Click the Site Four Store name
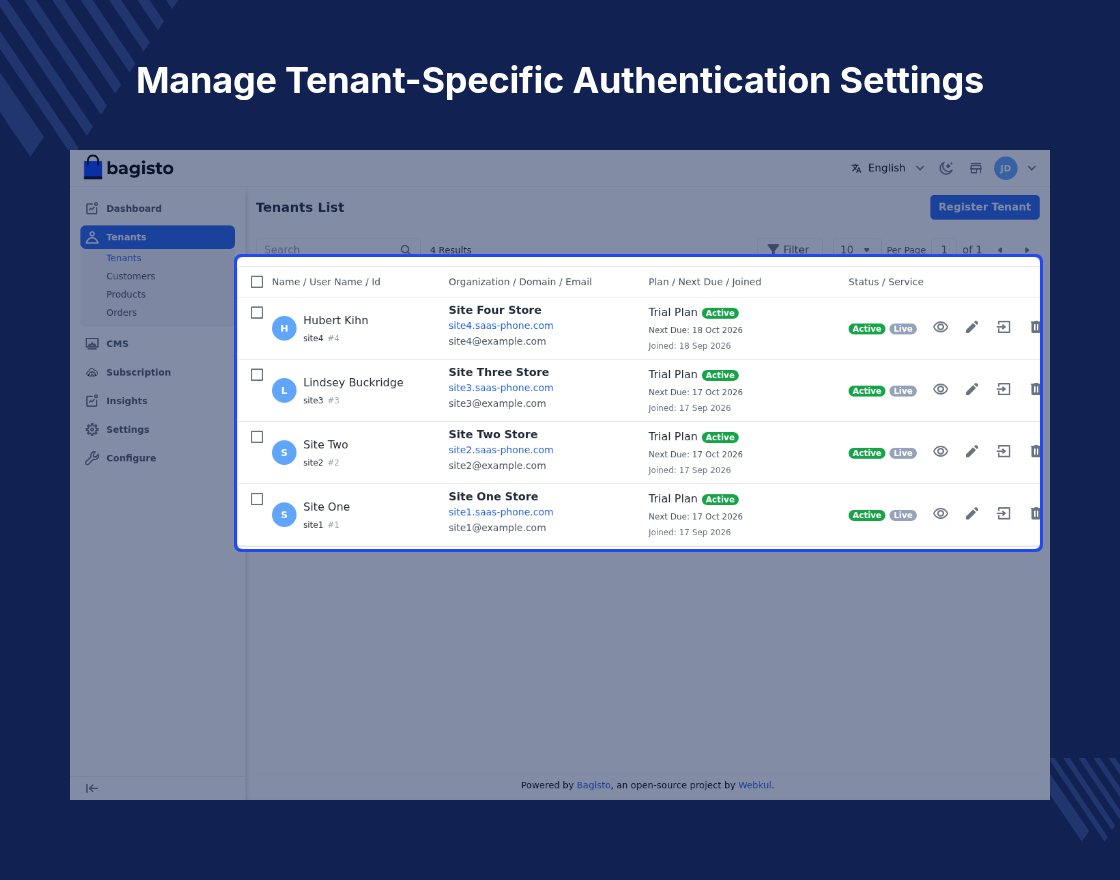Screen dimensions: 1120x880 495,310
